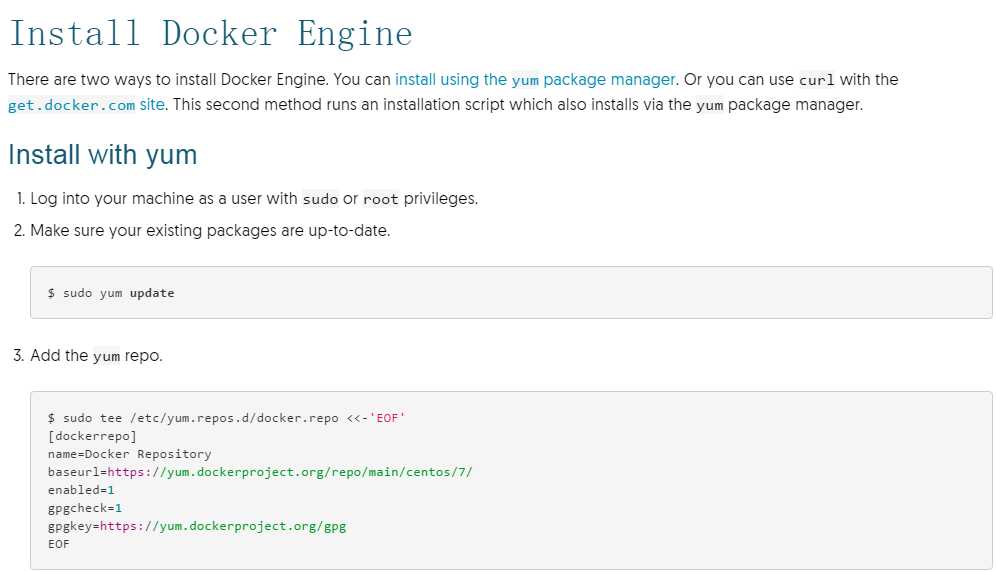
Task: Click the 'Install with yum' heading
Action: tap(103, 155)
